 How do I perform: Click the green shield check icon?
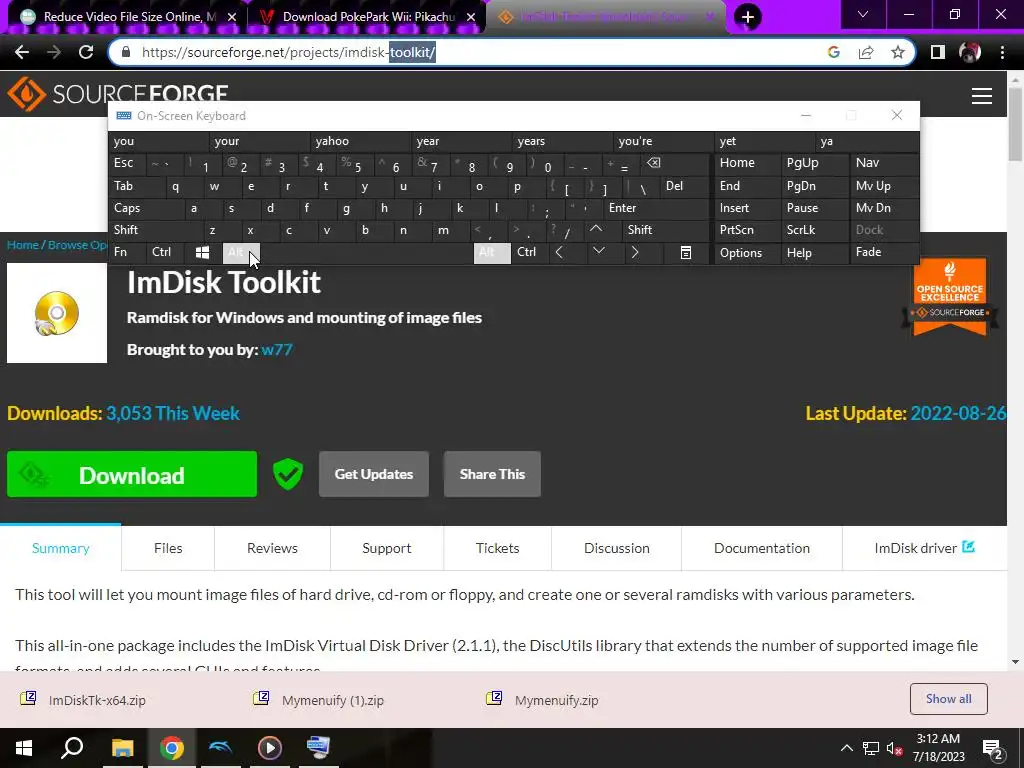288,474
